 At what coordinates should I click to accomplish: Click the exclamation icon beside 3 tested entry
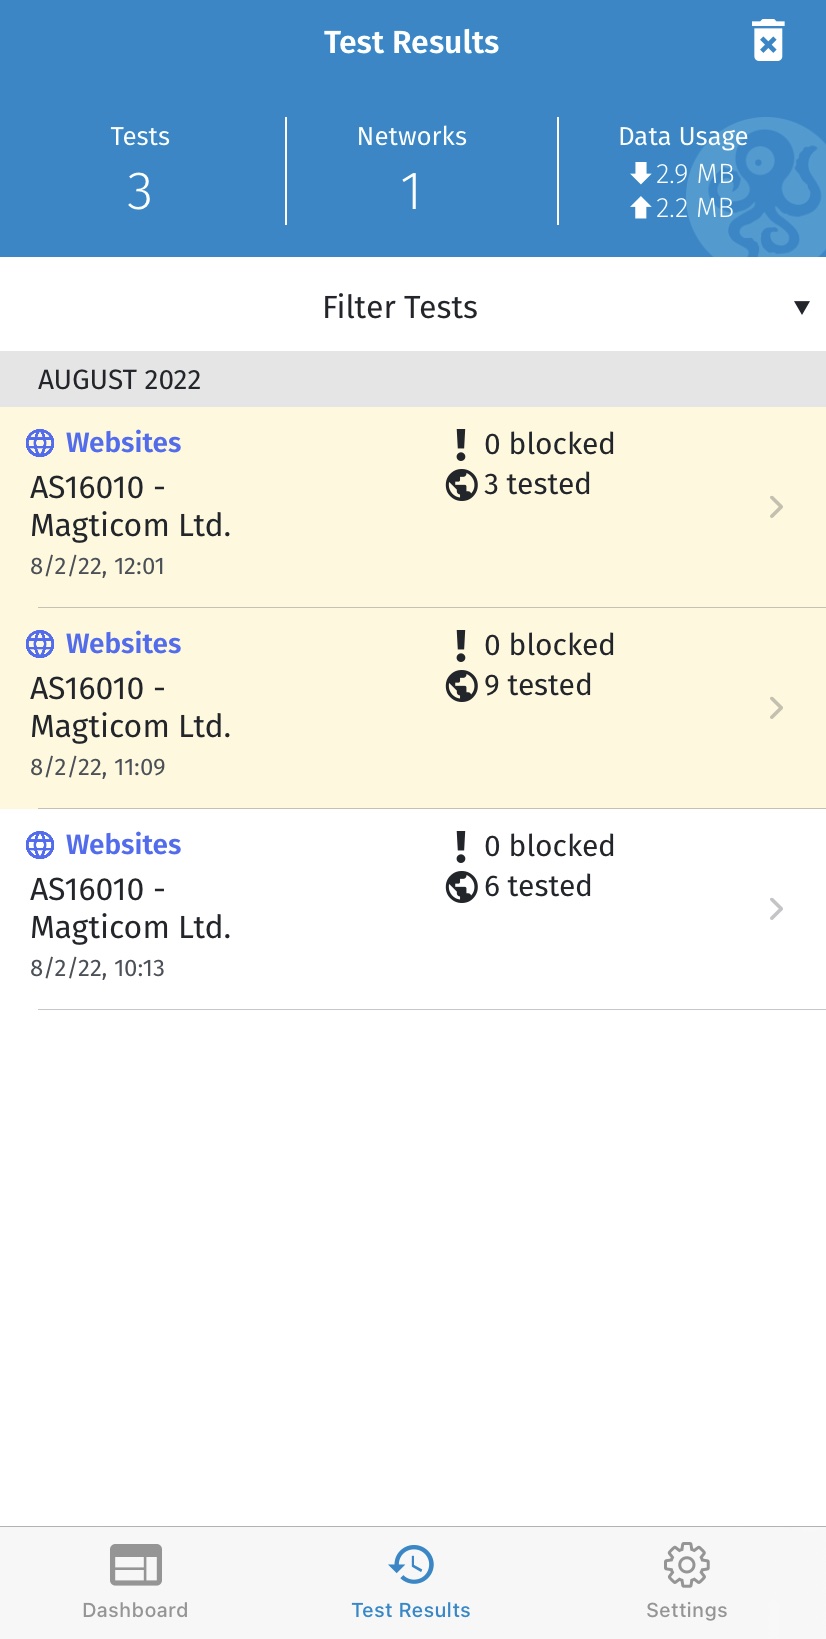pyautogui.click(x=461, y=444)
